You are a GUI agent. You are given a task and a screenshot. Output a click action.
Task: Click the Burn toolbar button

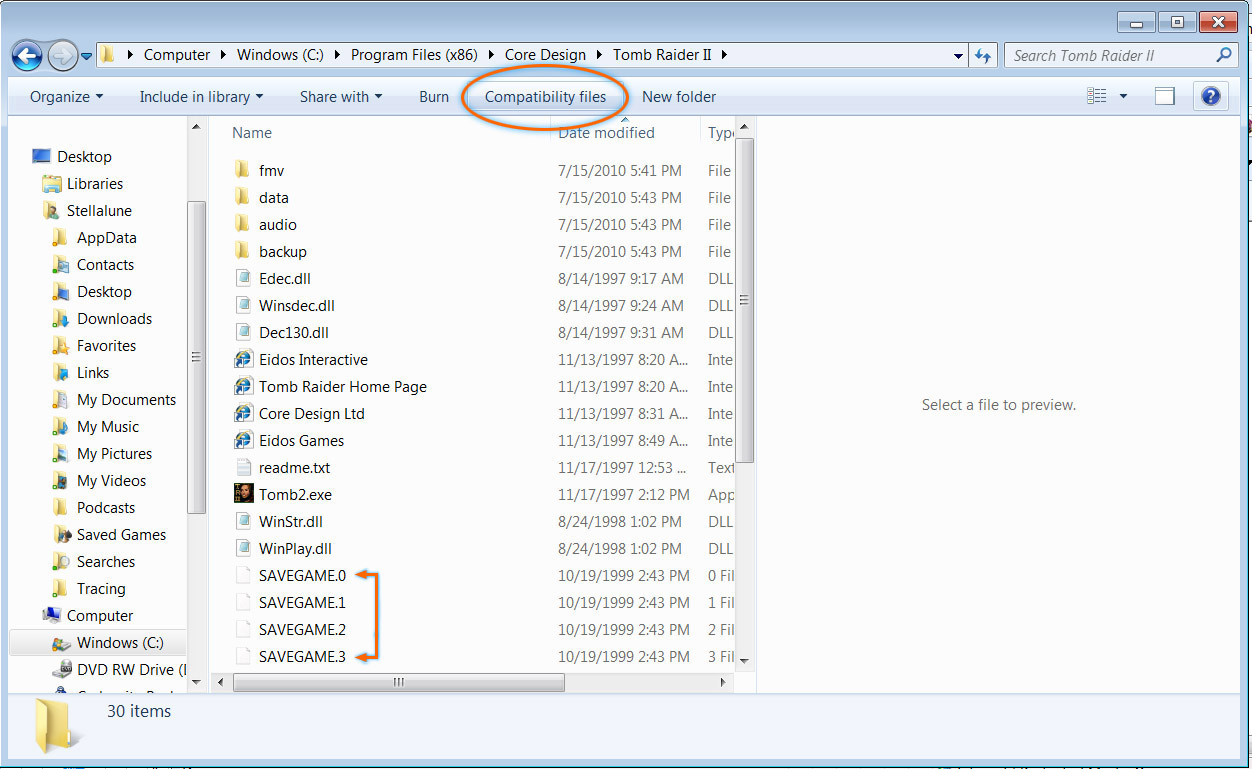[x=434, y=97]
